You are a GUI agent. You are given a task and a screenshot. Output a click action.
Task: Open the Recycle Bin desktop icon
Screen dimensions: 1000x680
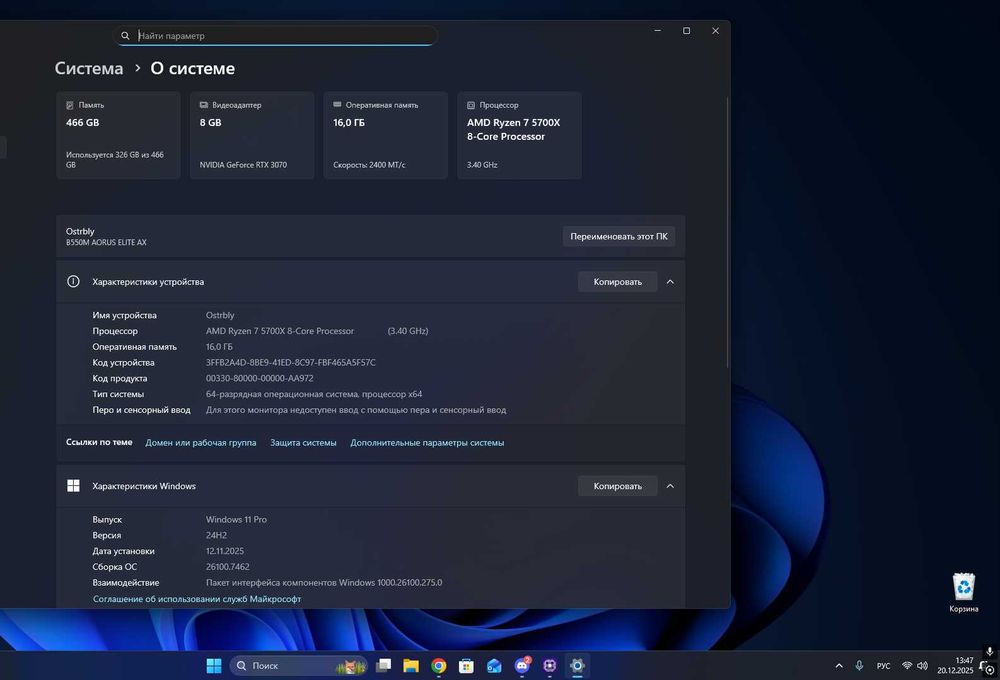[964, 592]
